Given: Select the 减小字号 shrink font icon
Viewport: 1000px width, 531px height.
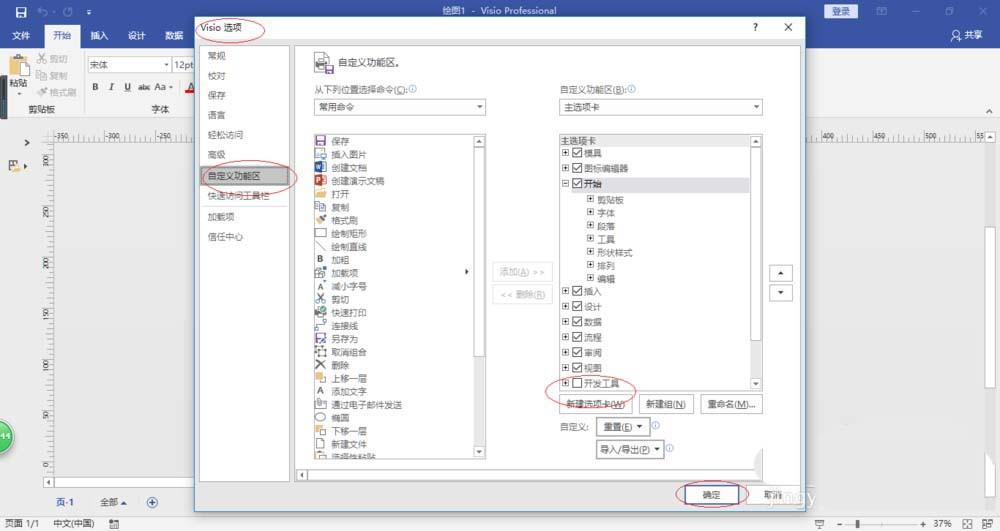Looking at the screenshot, I should coord(321,286).
